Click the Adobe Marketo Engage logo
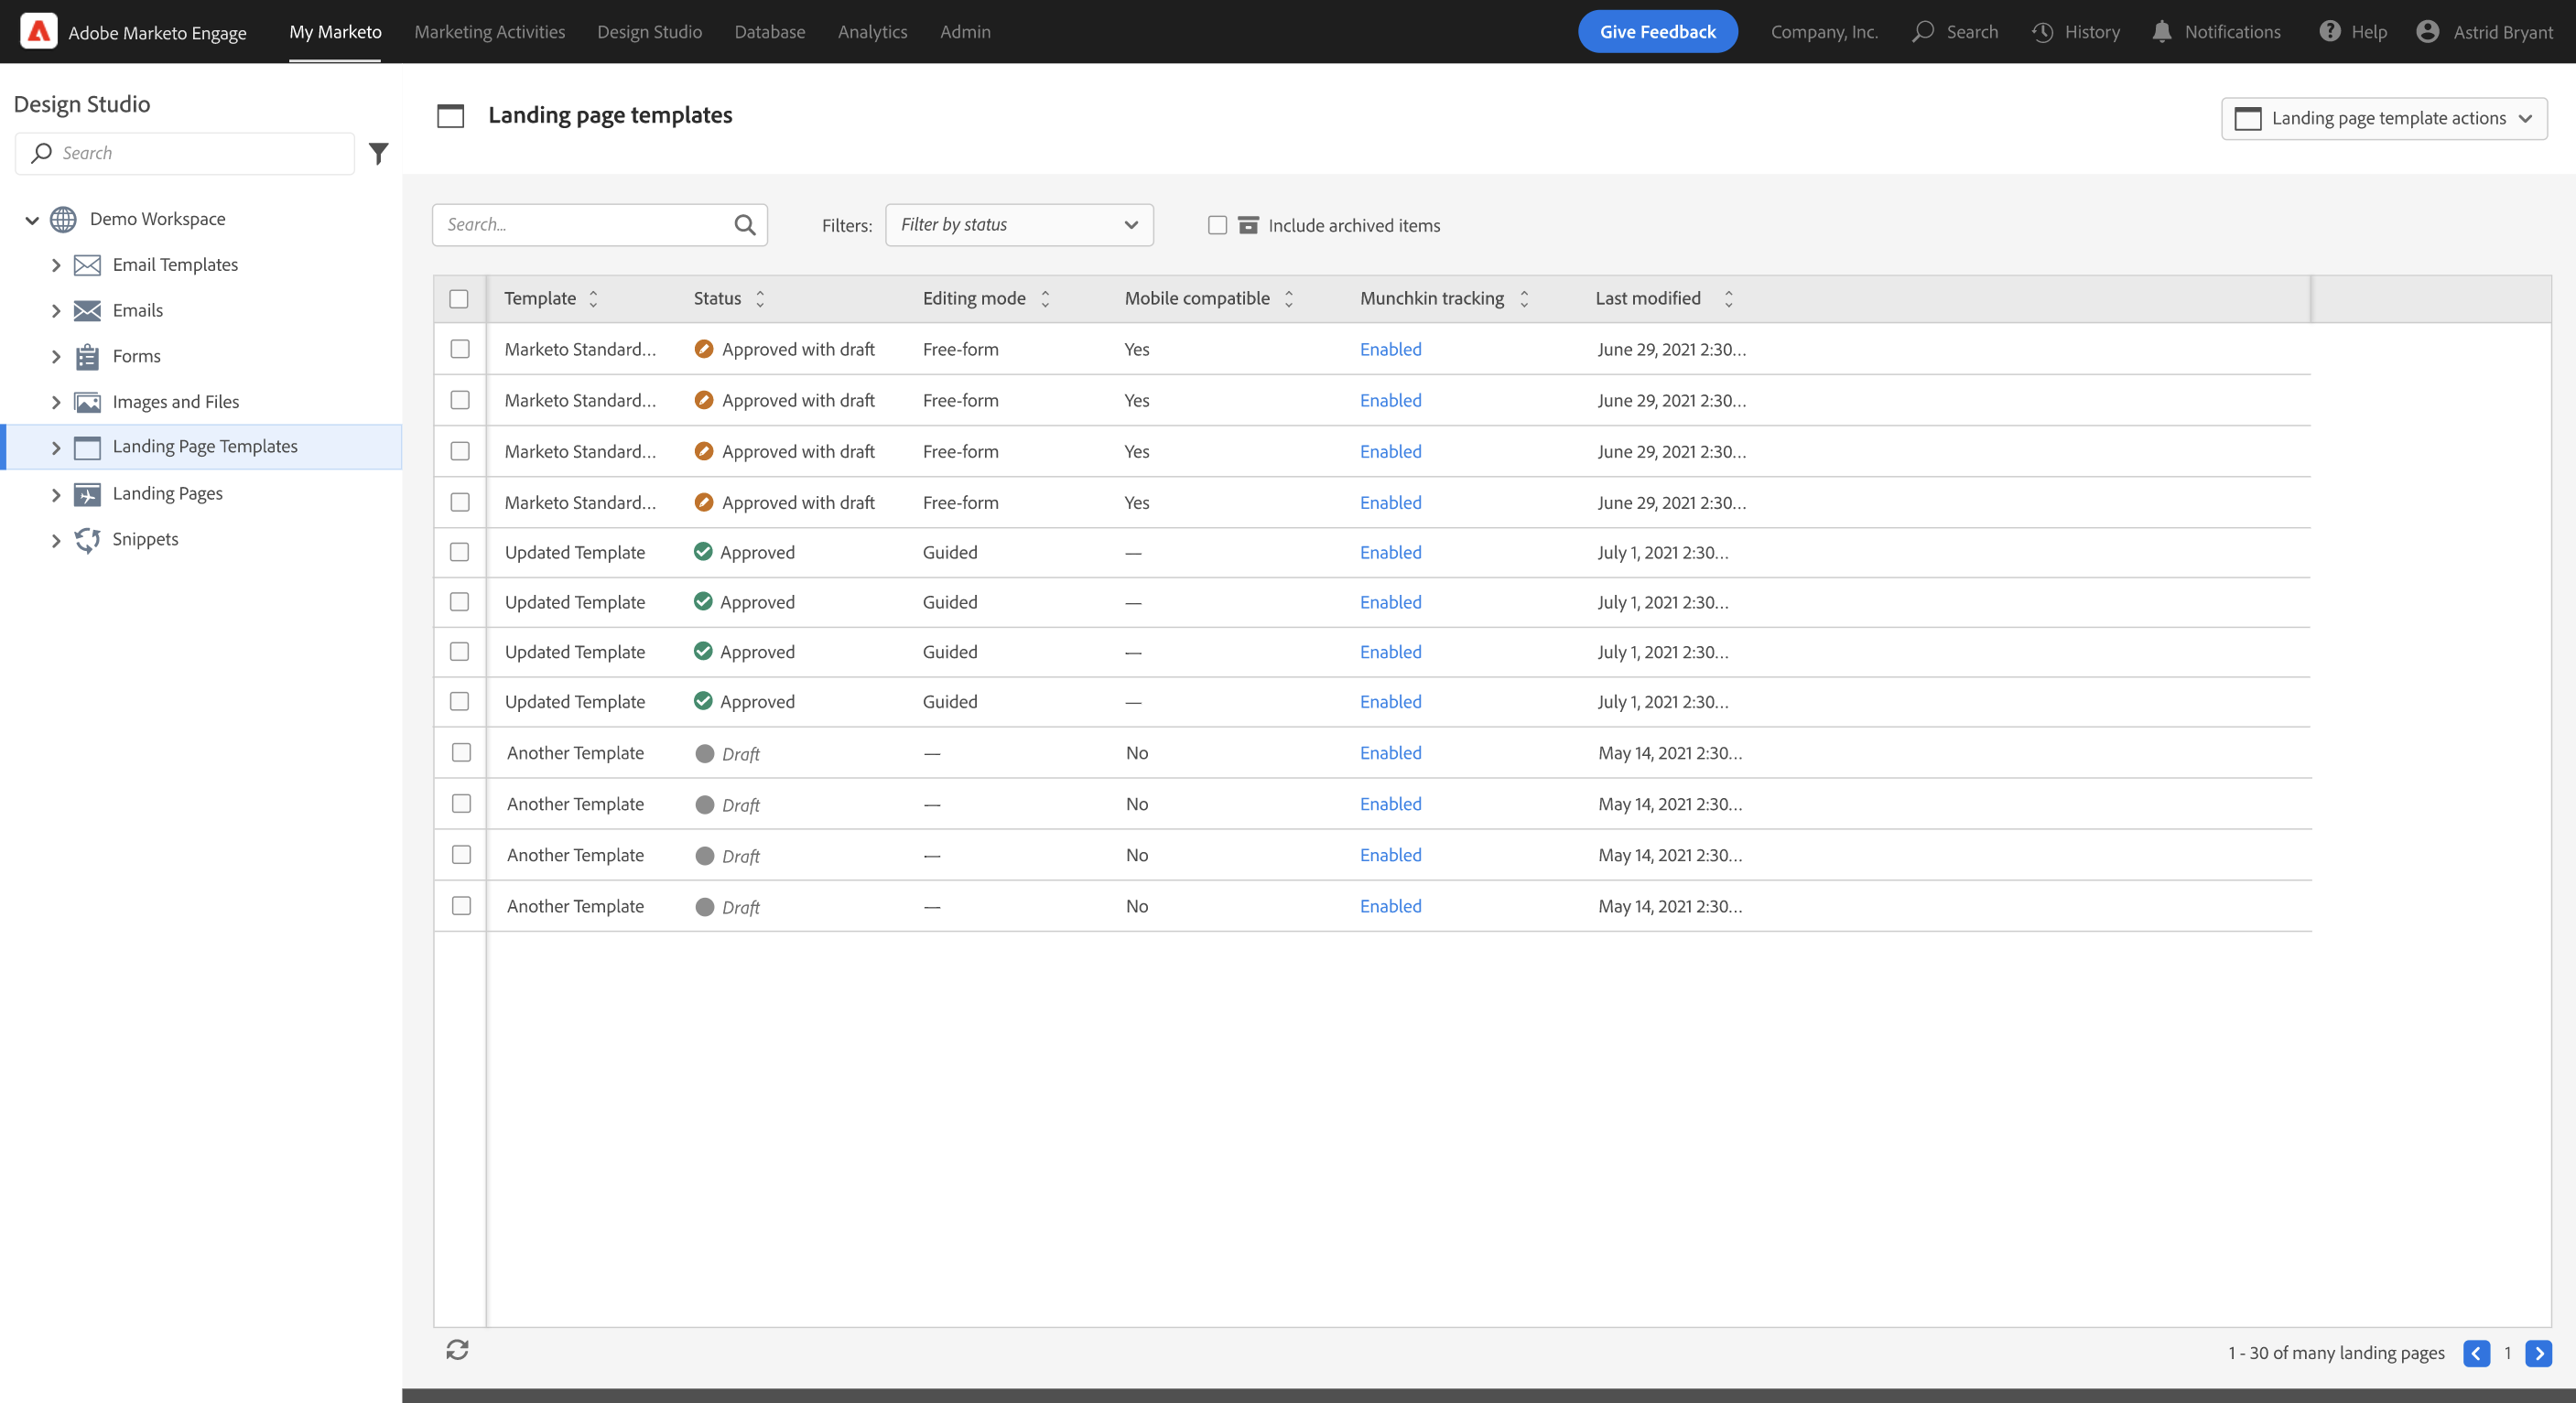This screenshot has height=1403, width=2576. [37, 31]
